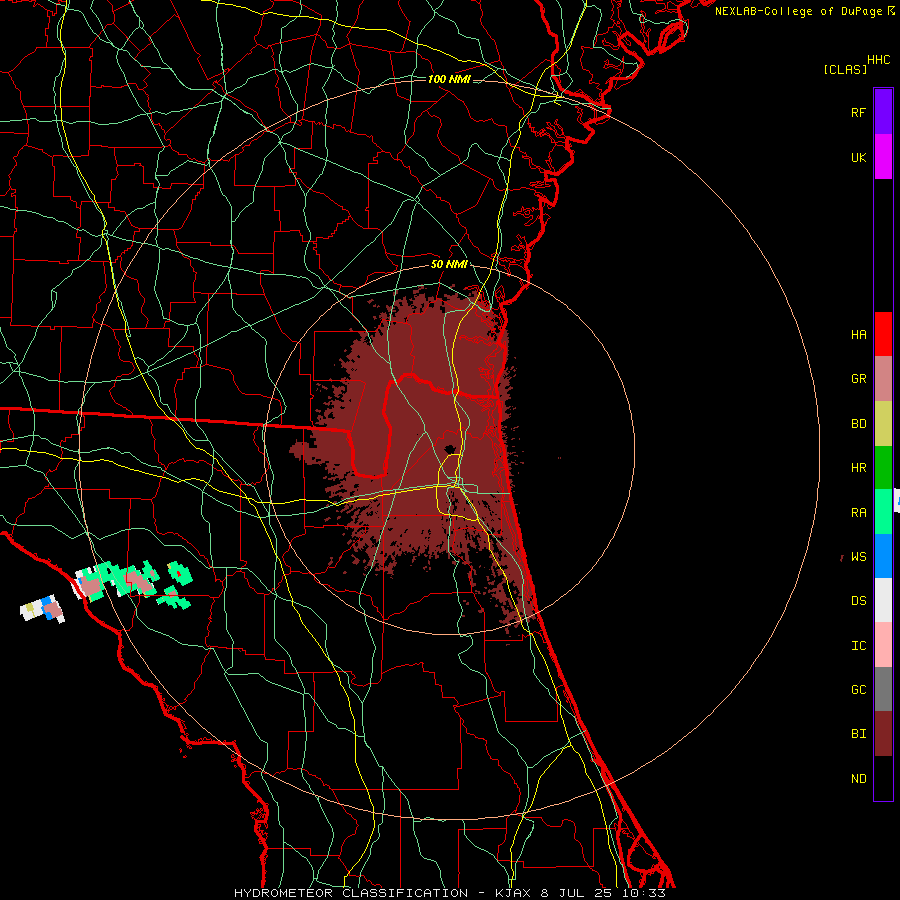The image size is (900, 900).
Task: Click the GR legend label
Action: point(858,379)
